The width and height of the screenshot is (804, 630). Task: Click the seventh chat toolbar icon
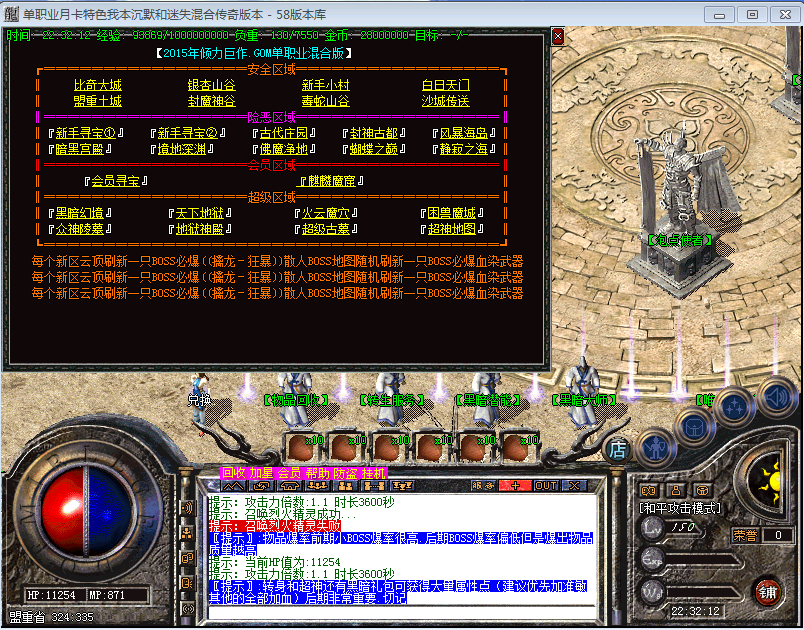pos(402,485)
